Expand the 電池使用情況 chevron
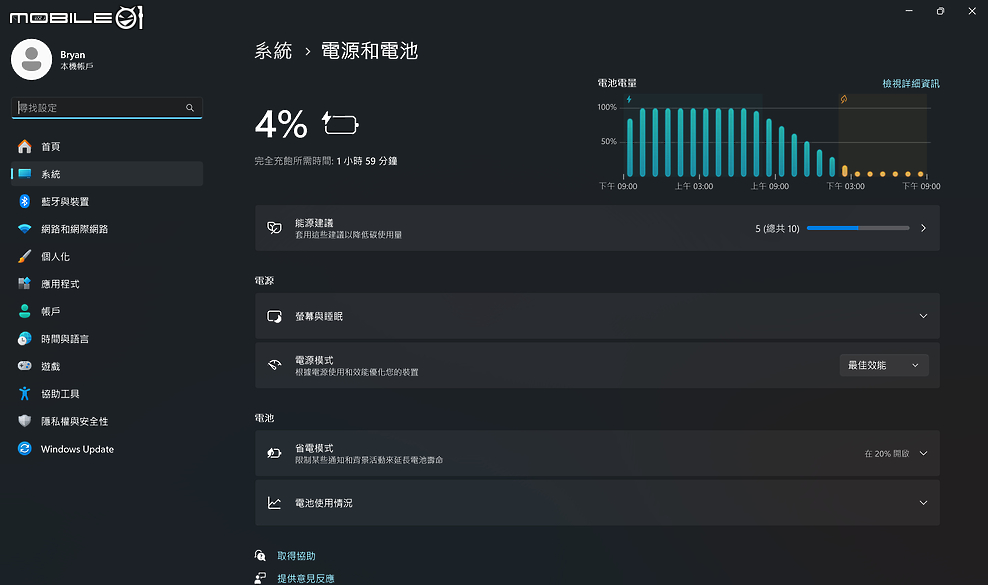The image size is (988, 585). point(923,502)
